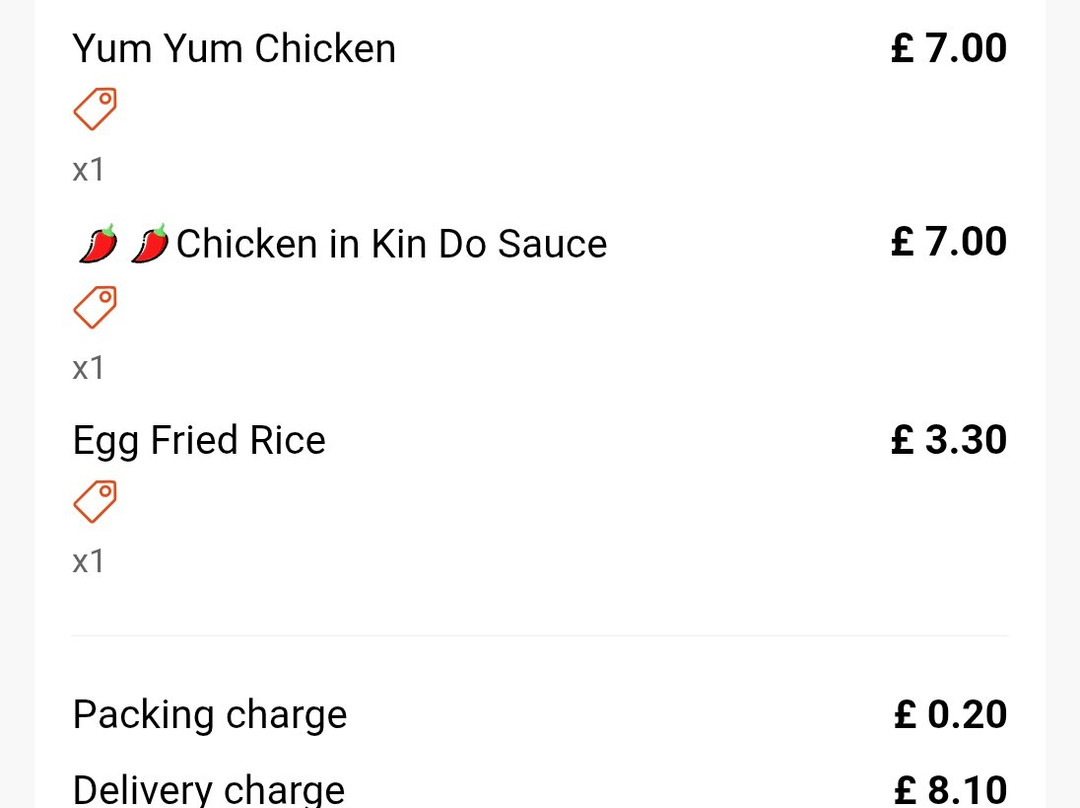Select the x1 quantity under Egg Fried Rice

coord(88,561)
